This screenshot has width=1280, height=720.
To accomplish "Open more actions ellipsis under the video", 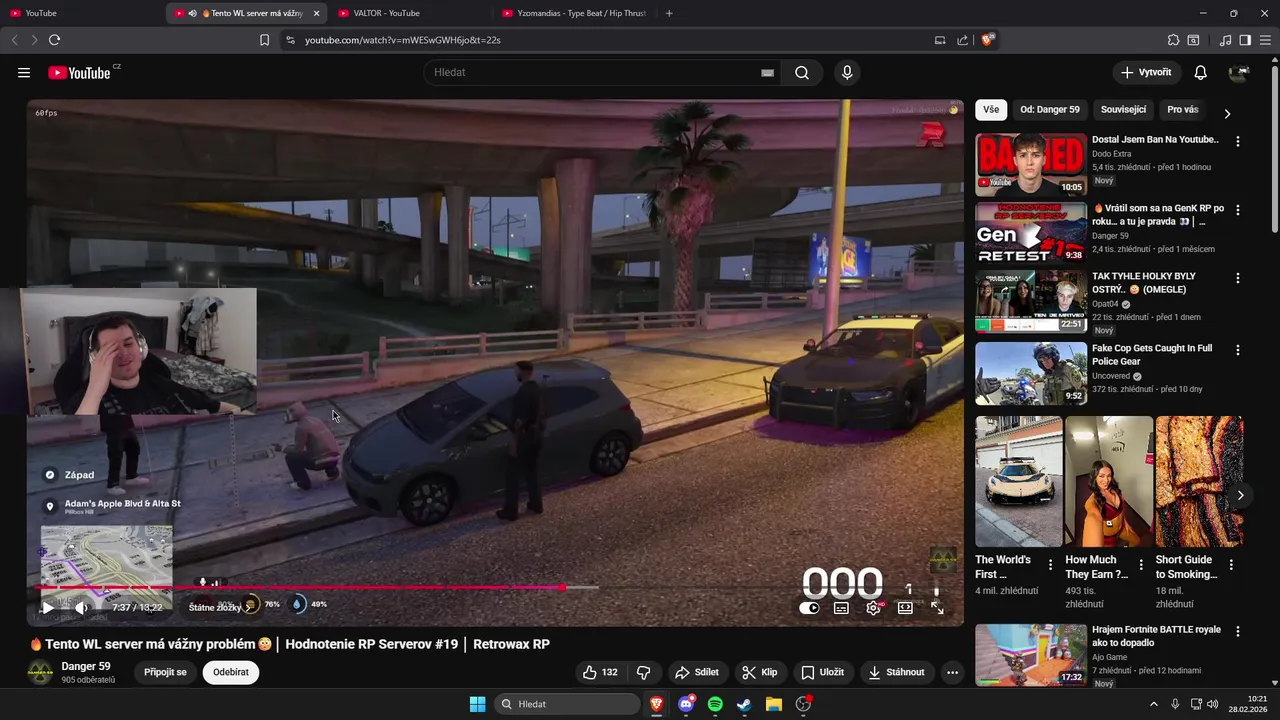I will point(952,672).
